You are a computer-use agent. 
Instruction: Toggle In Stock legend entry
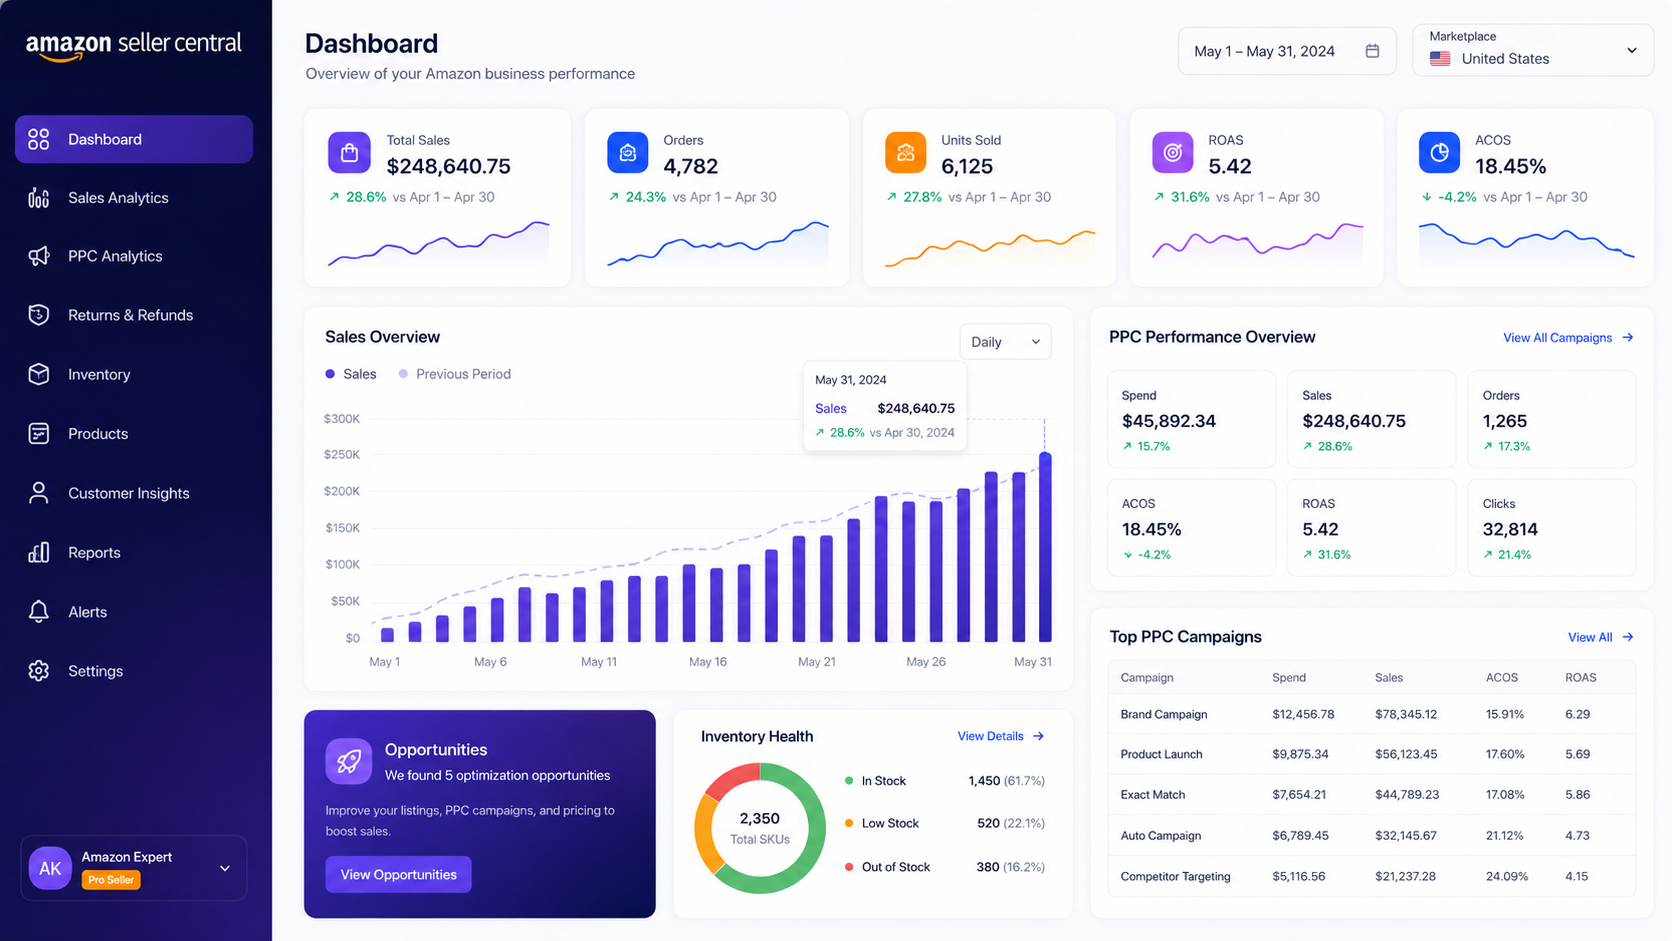tap(876, 781)
